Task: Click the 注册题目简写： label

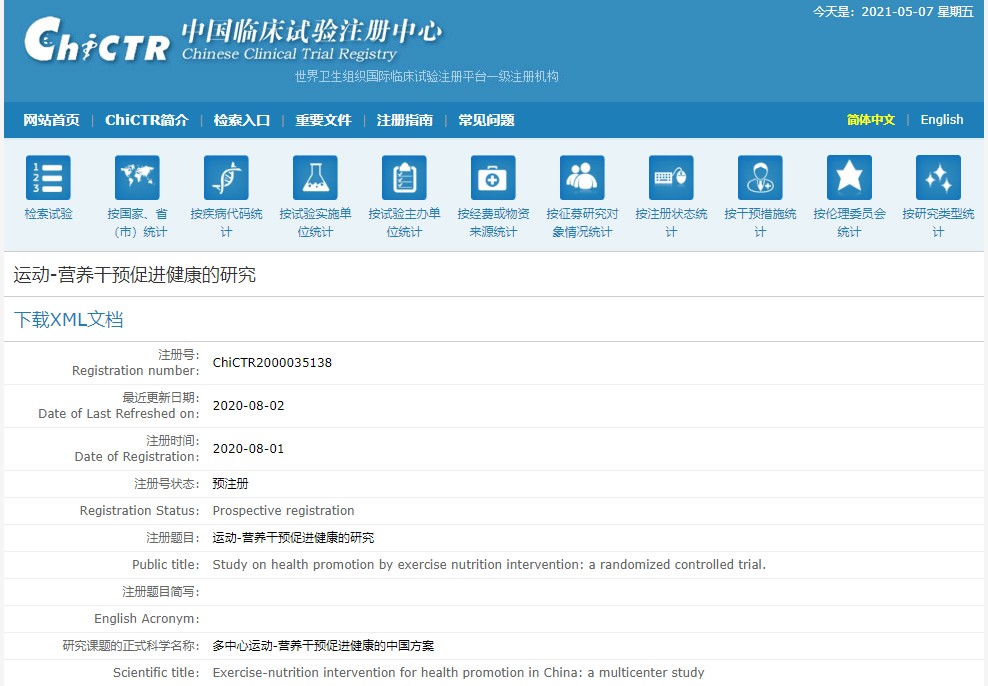Action: click(x=161, y=592)
